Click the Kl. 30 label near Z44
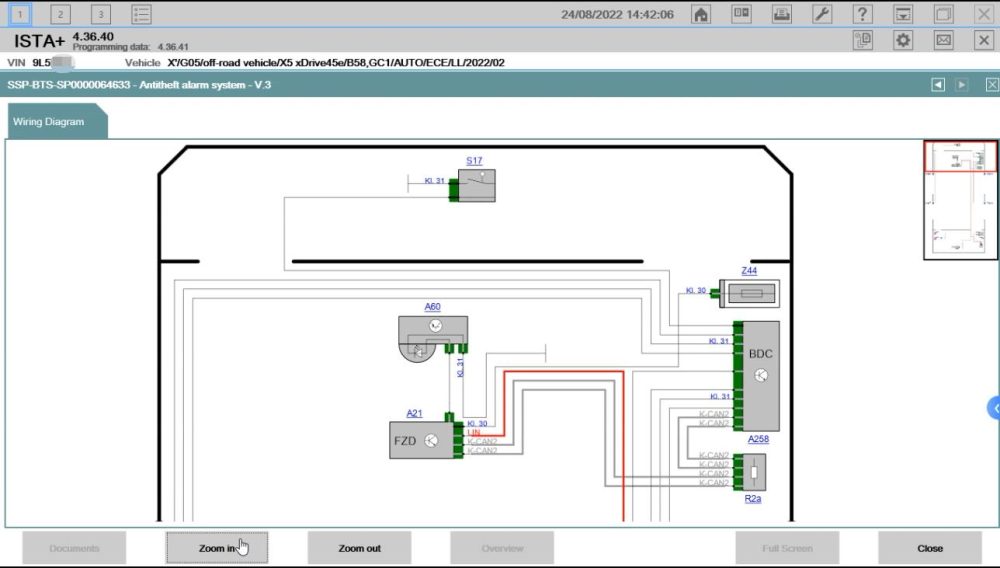This screenshot has width=1000, height=568. 696,290
